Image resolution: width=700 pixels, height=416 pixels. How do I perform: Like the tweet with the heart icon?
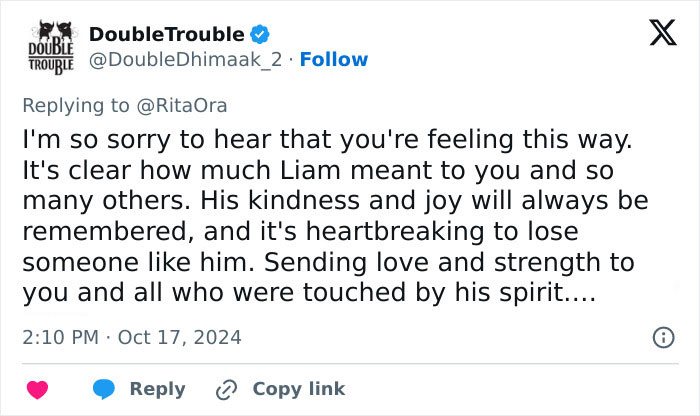coord(37,389)
